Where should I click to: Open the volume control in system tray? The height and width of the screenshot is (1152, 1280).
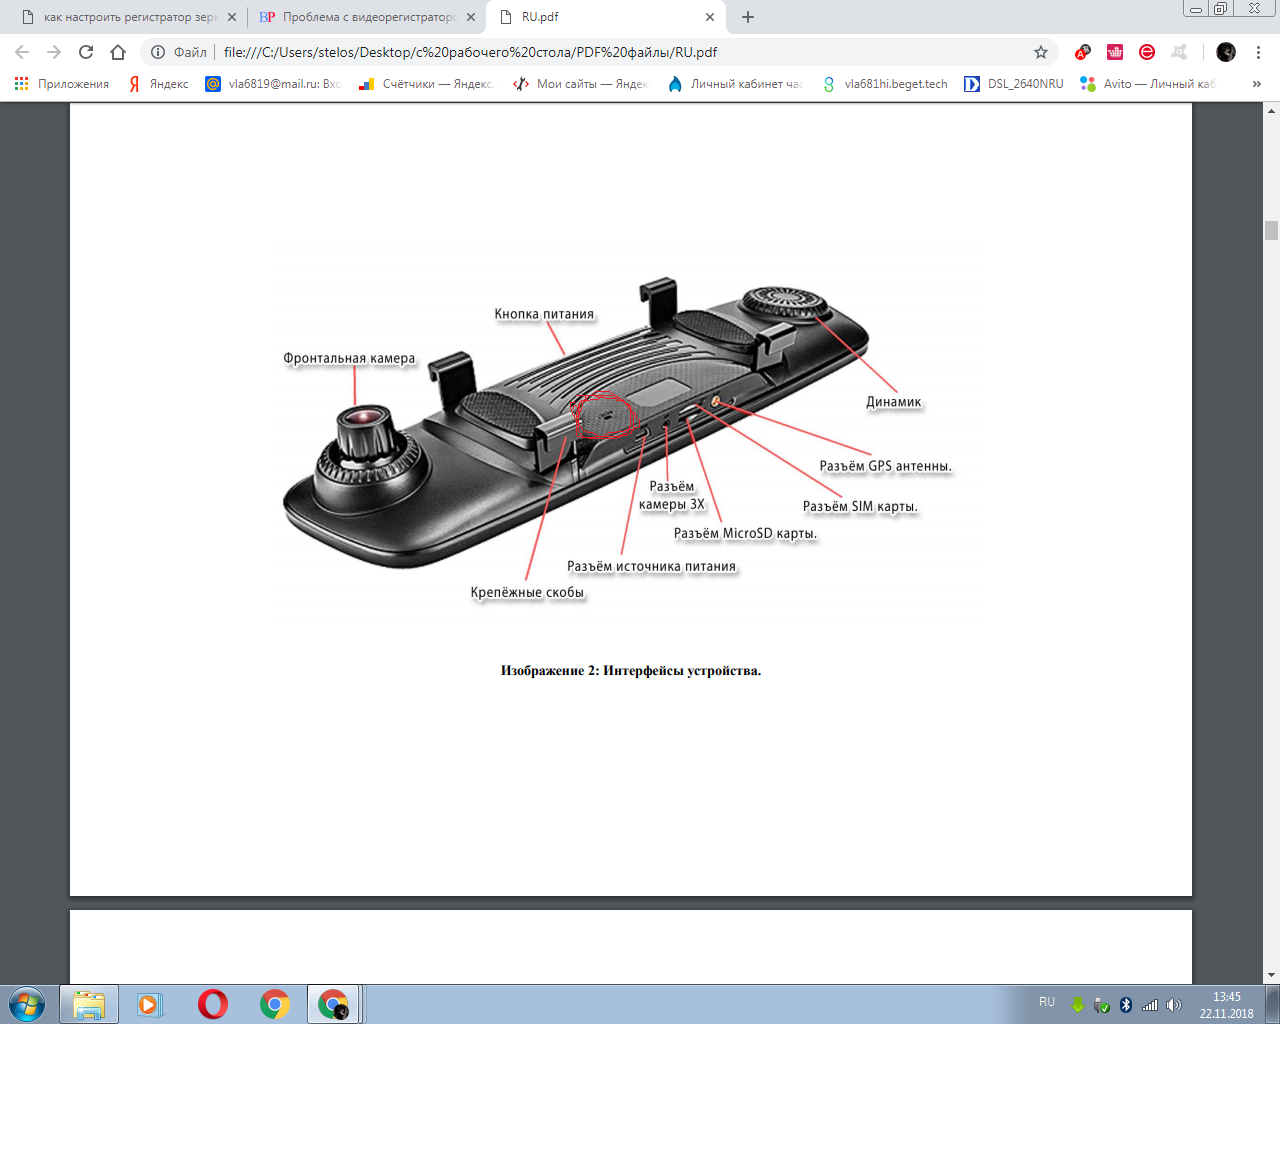tap(1174, 1005)
